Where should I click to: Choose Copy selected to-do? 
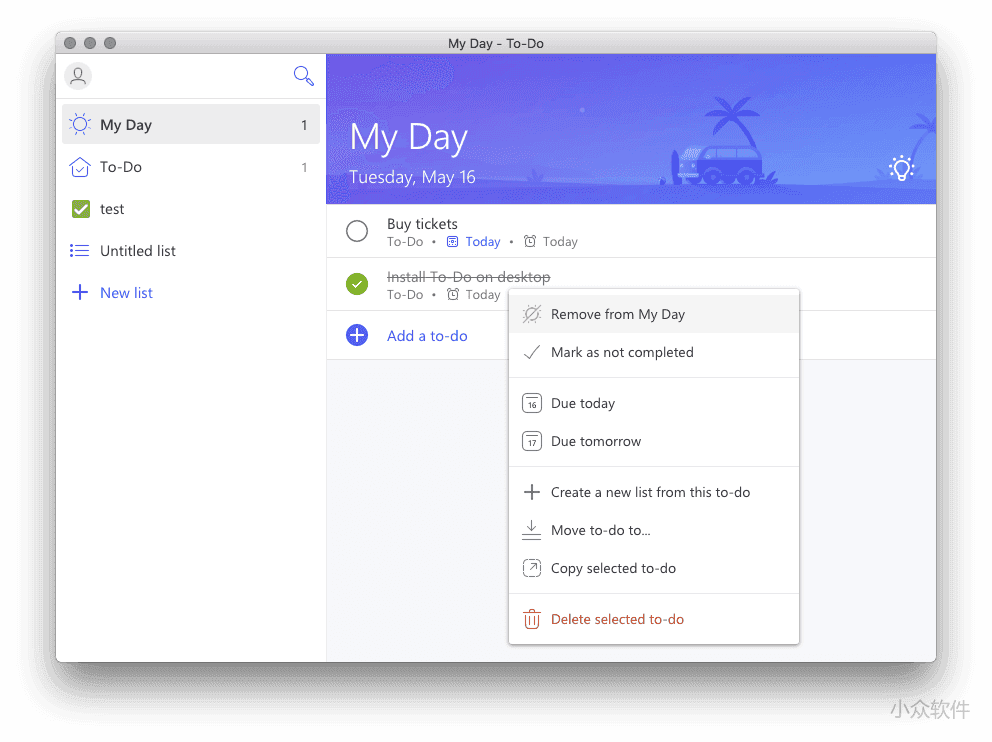611,568
